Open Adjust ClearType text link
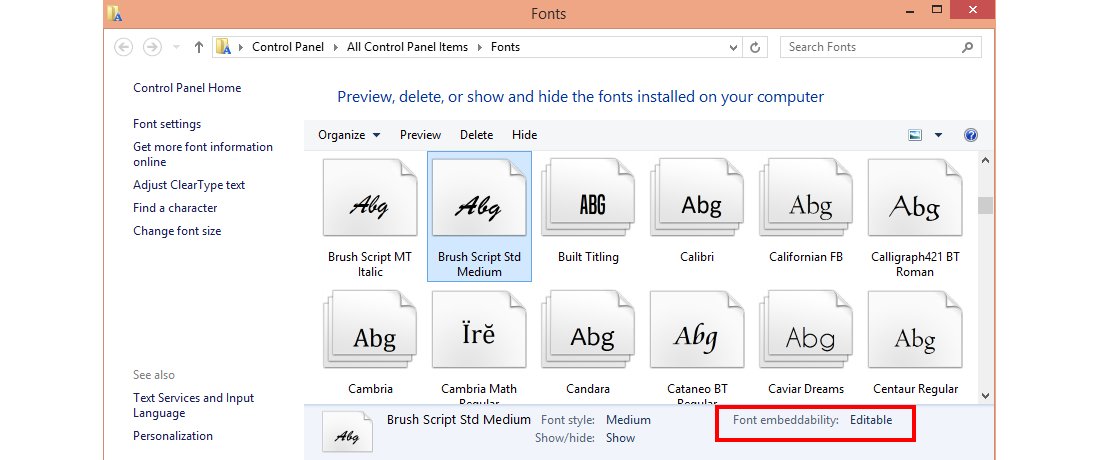This screenshot has width=1100, height=460. 189,185
